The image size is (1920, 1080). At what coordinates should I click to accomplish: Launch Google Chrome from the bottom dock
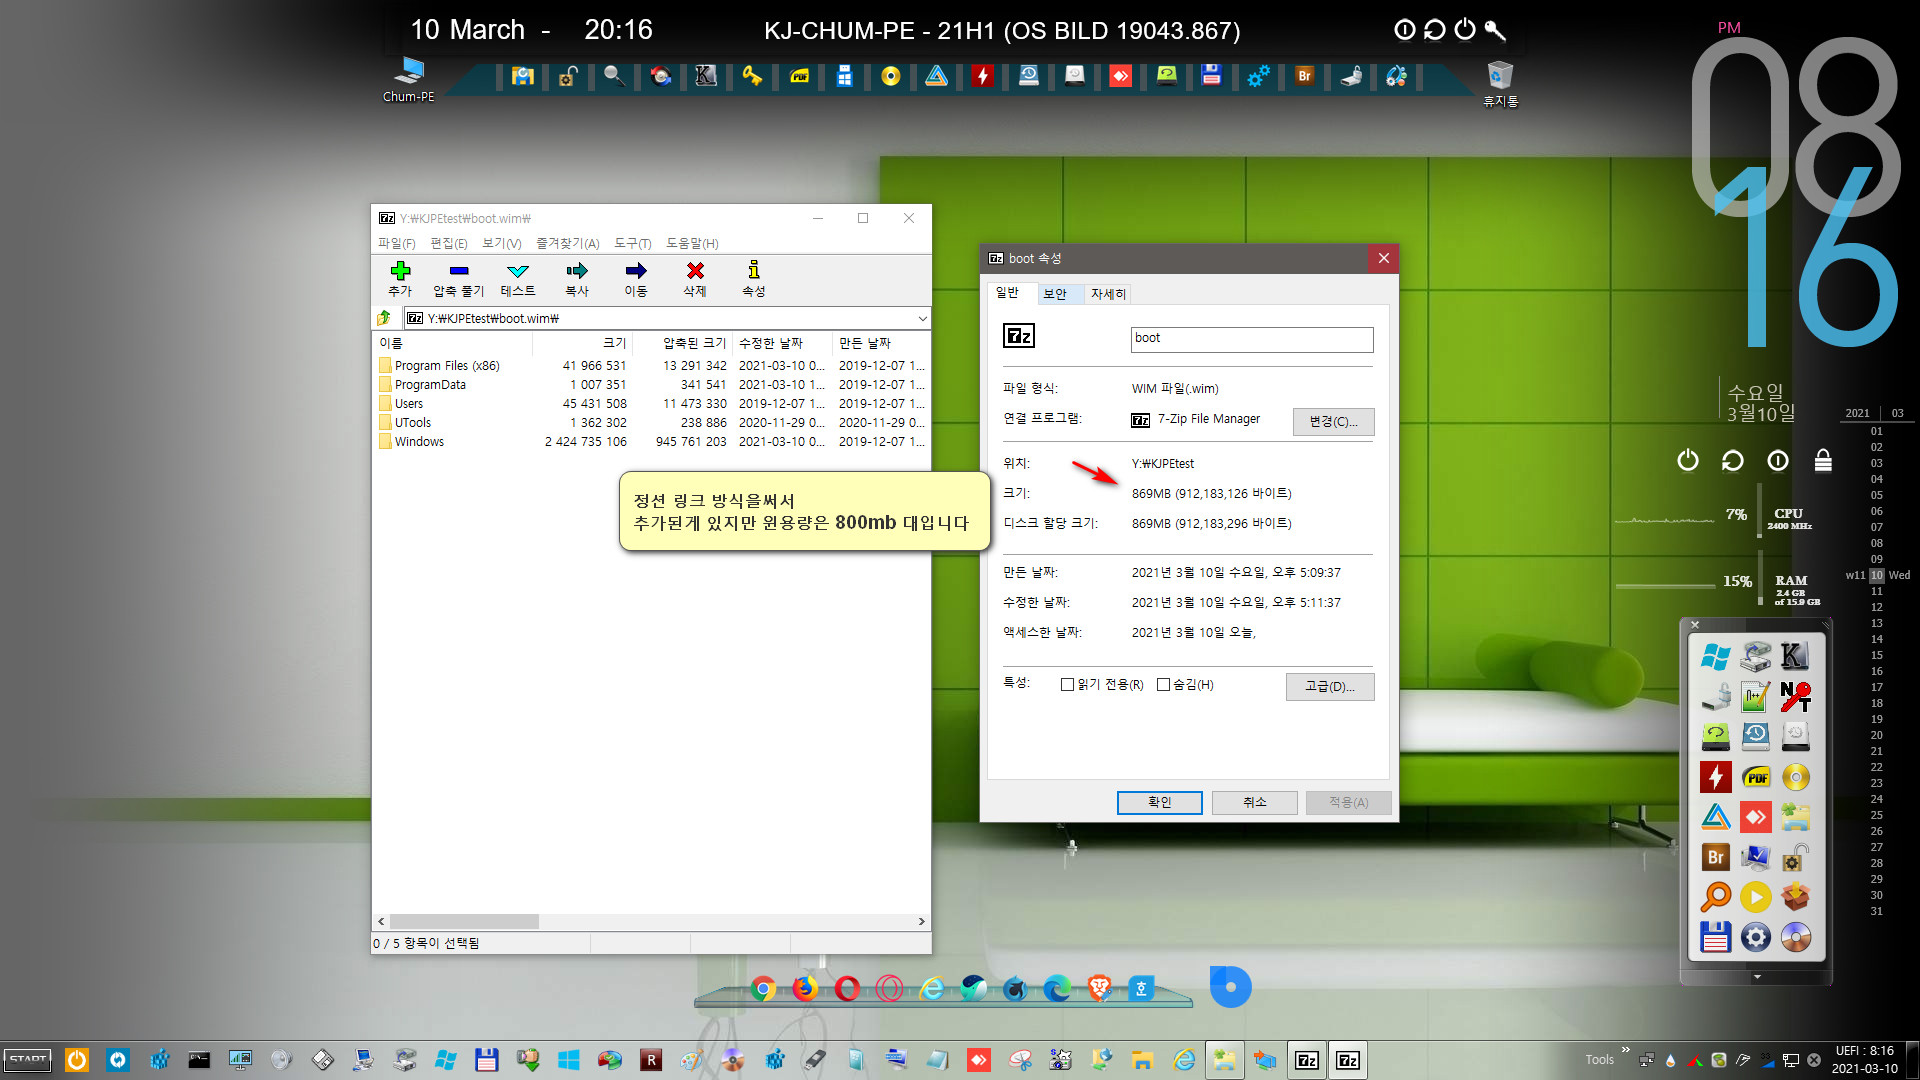coord(763,989)
